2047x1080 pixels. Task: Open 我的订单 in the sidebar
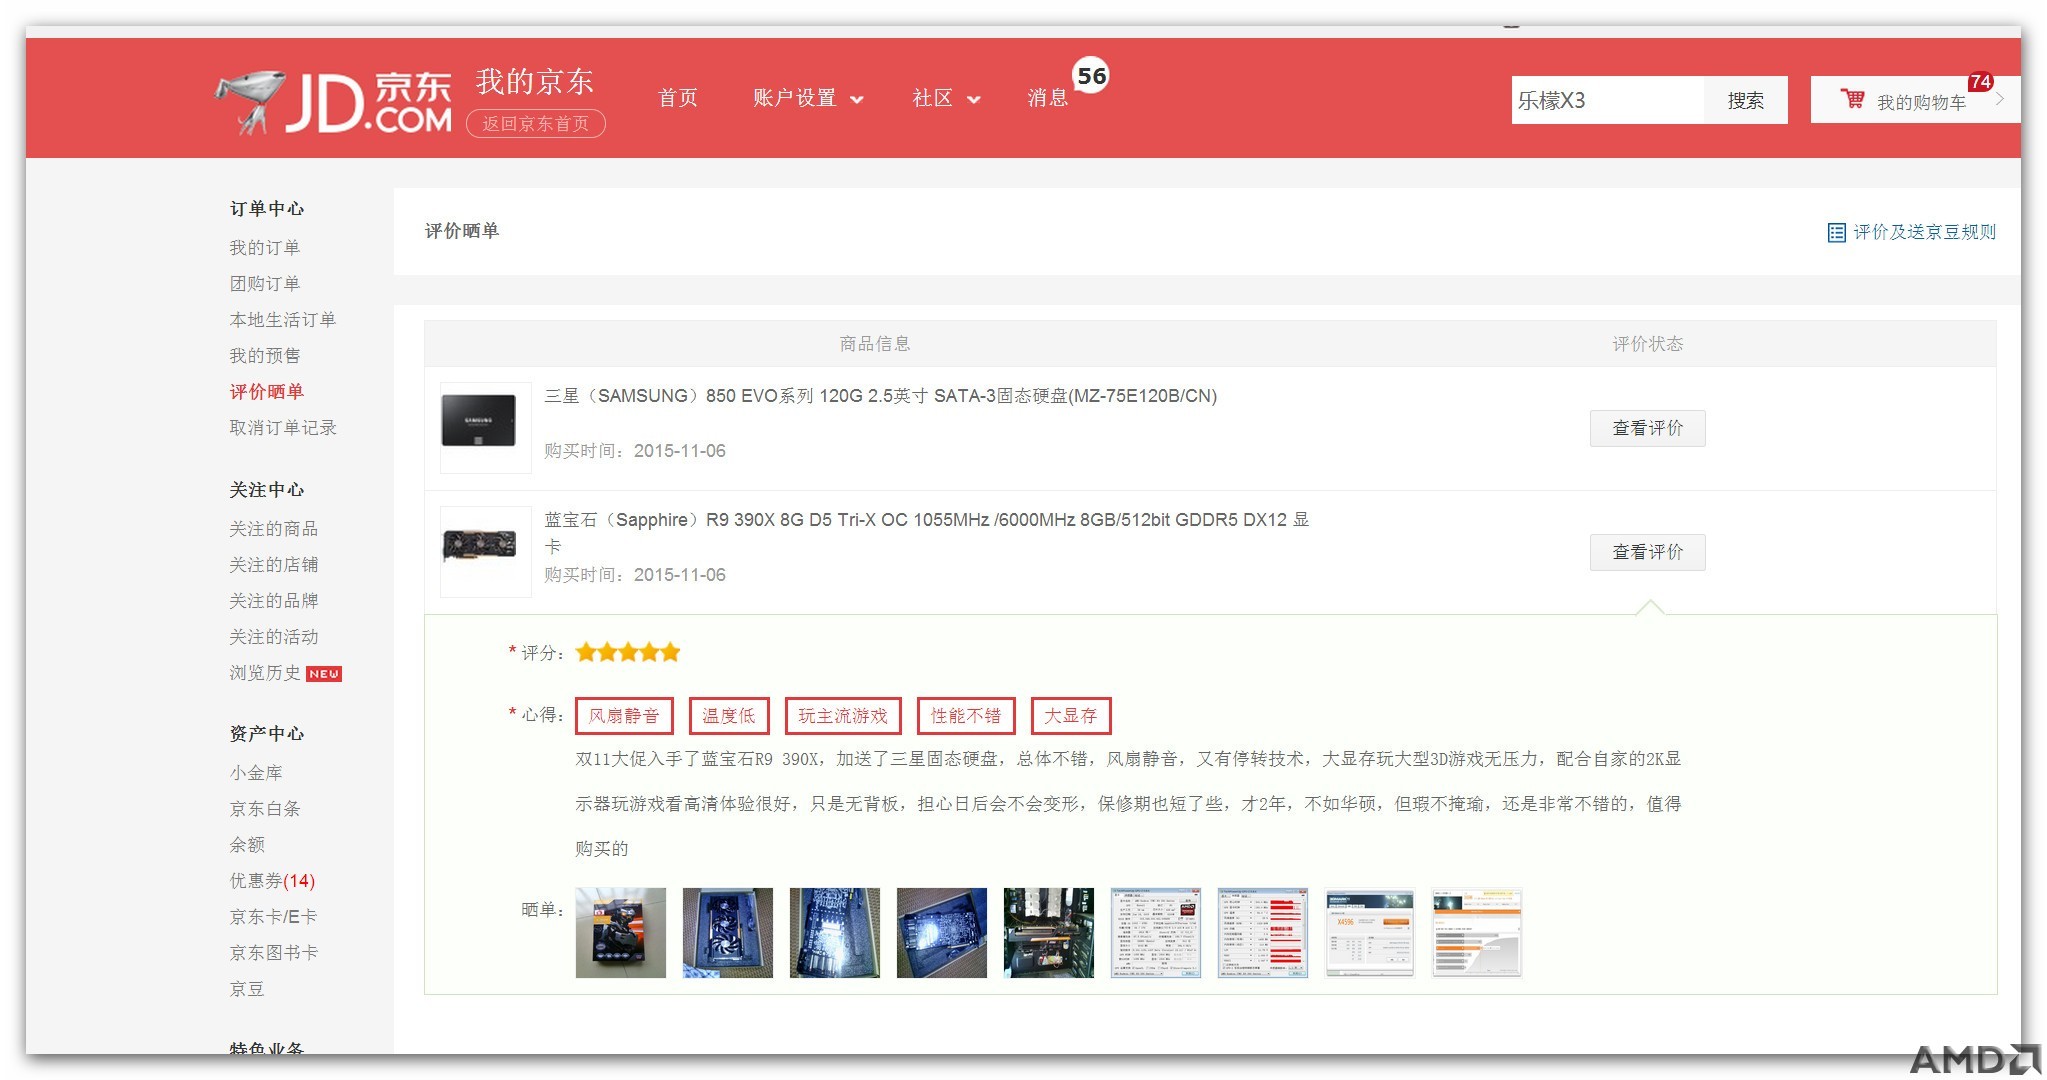click(265, 248)
